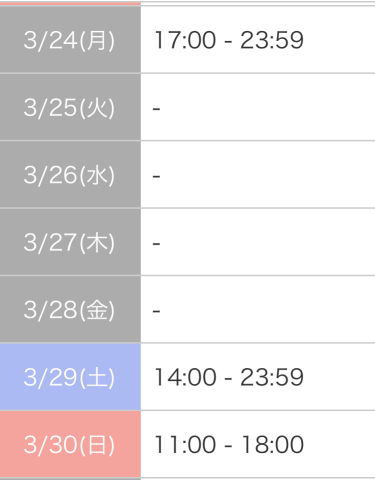375x480 pixels.
Task: Click the 17:00 start time on Monday row
Action: coord(185,40)
